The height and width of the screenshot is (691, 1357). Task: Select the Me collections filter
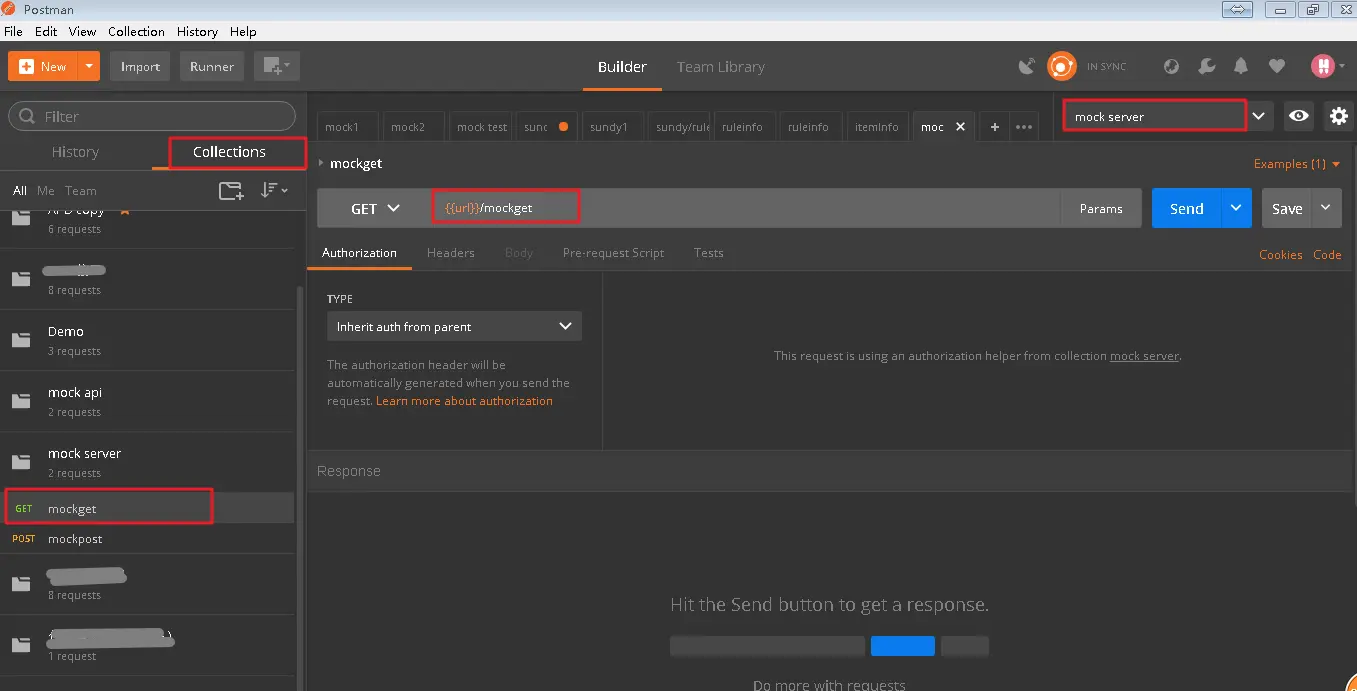[x=46, y=191]
